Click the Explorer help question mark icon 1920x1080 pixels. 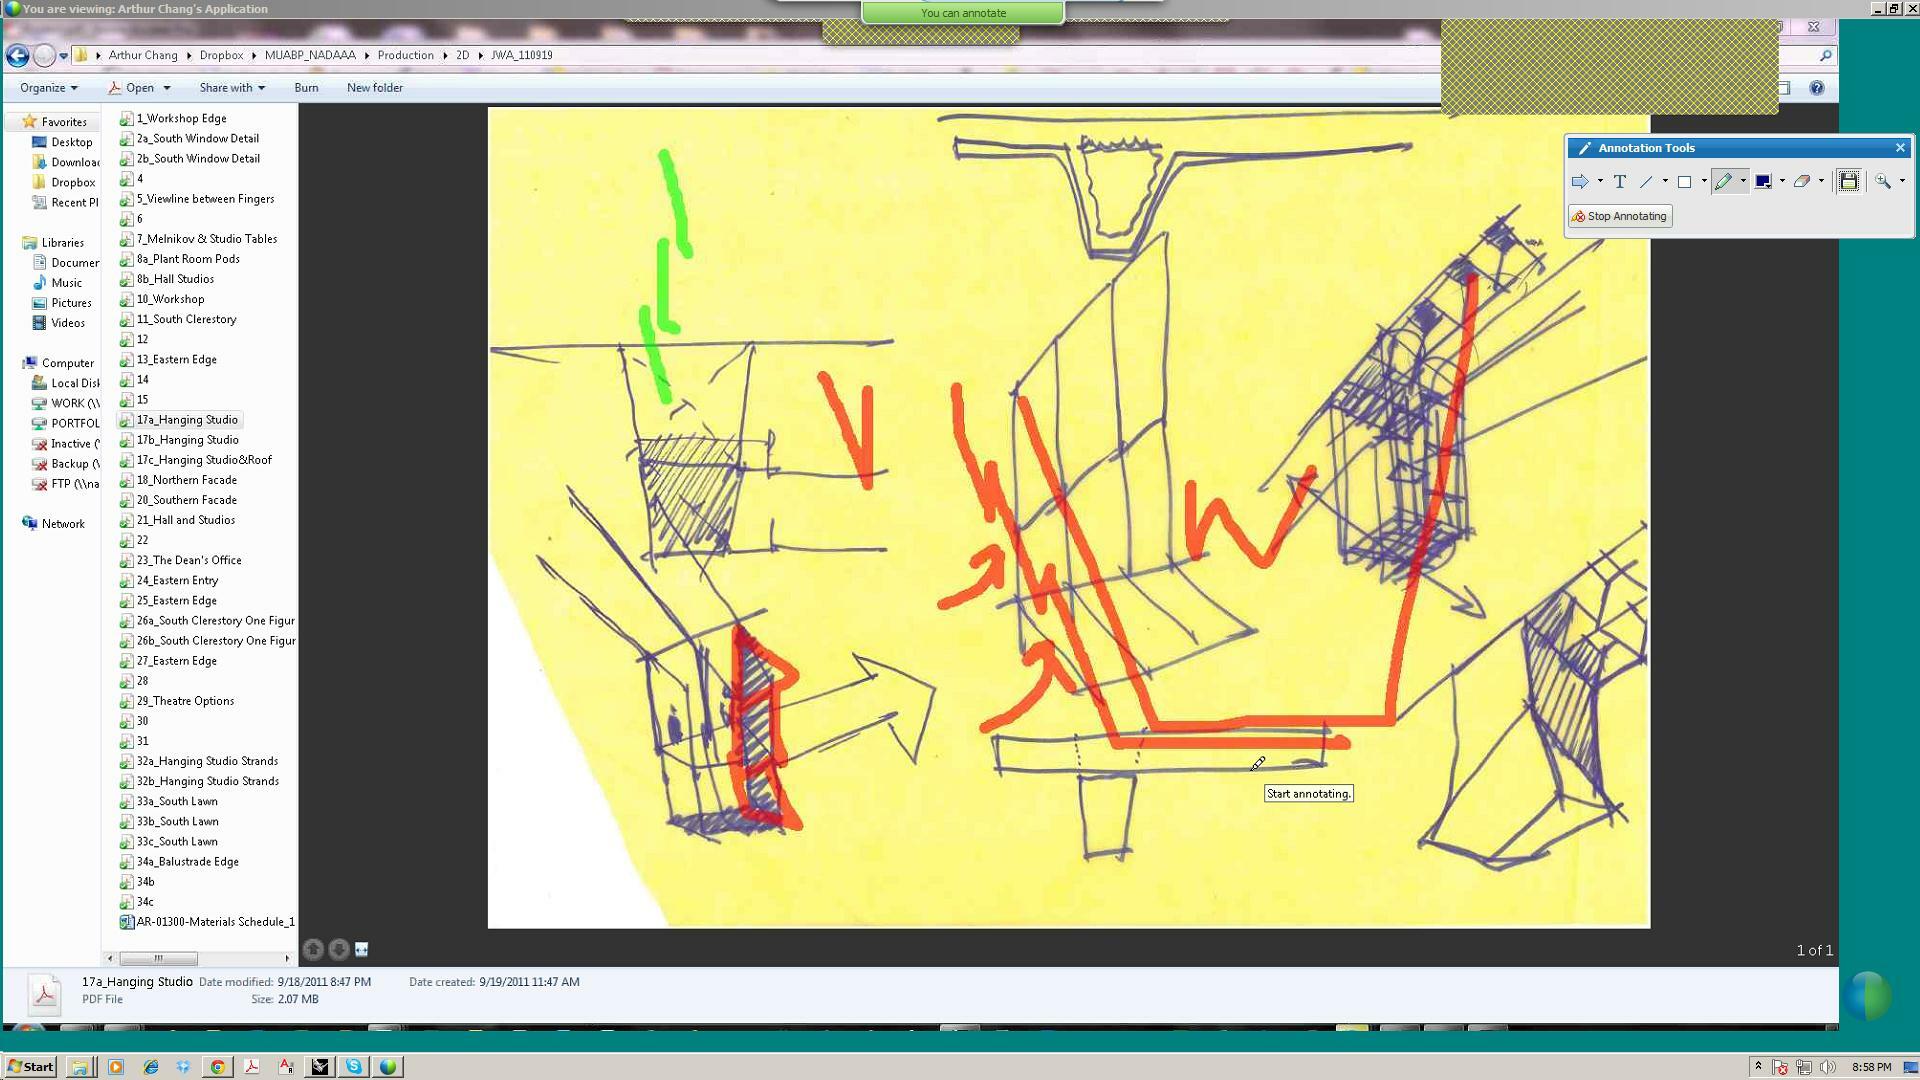[1817, 88]
